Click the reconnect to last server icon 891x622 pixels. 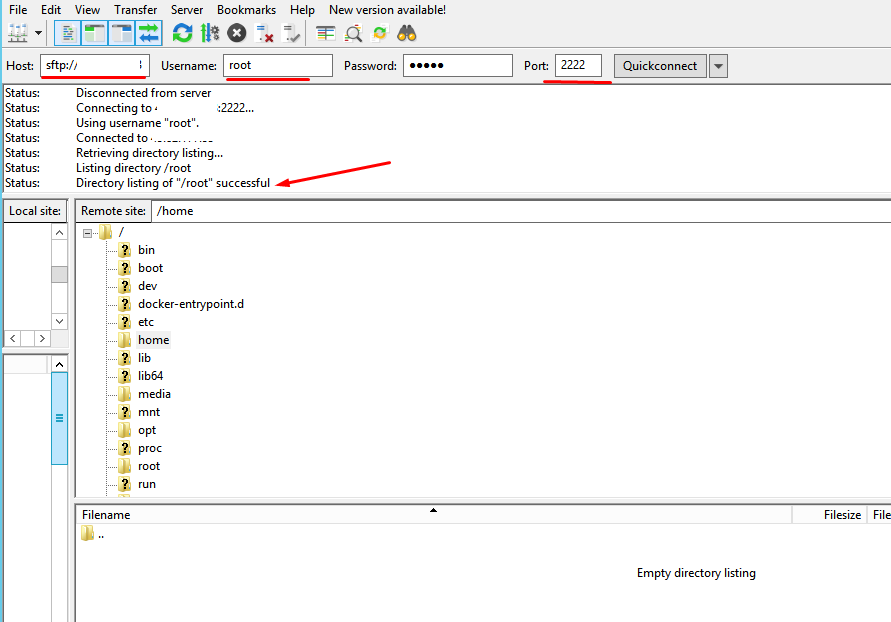pyautogui.click(x=292, y=33)
